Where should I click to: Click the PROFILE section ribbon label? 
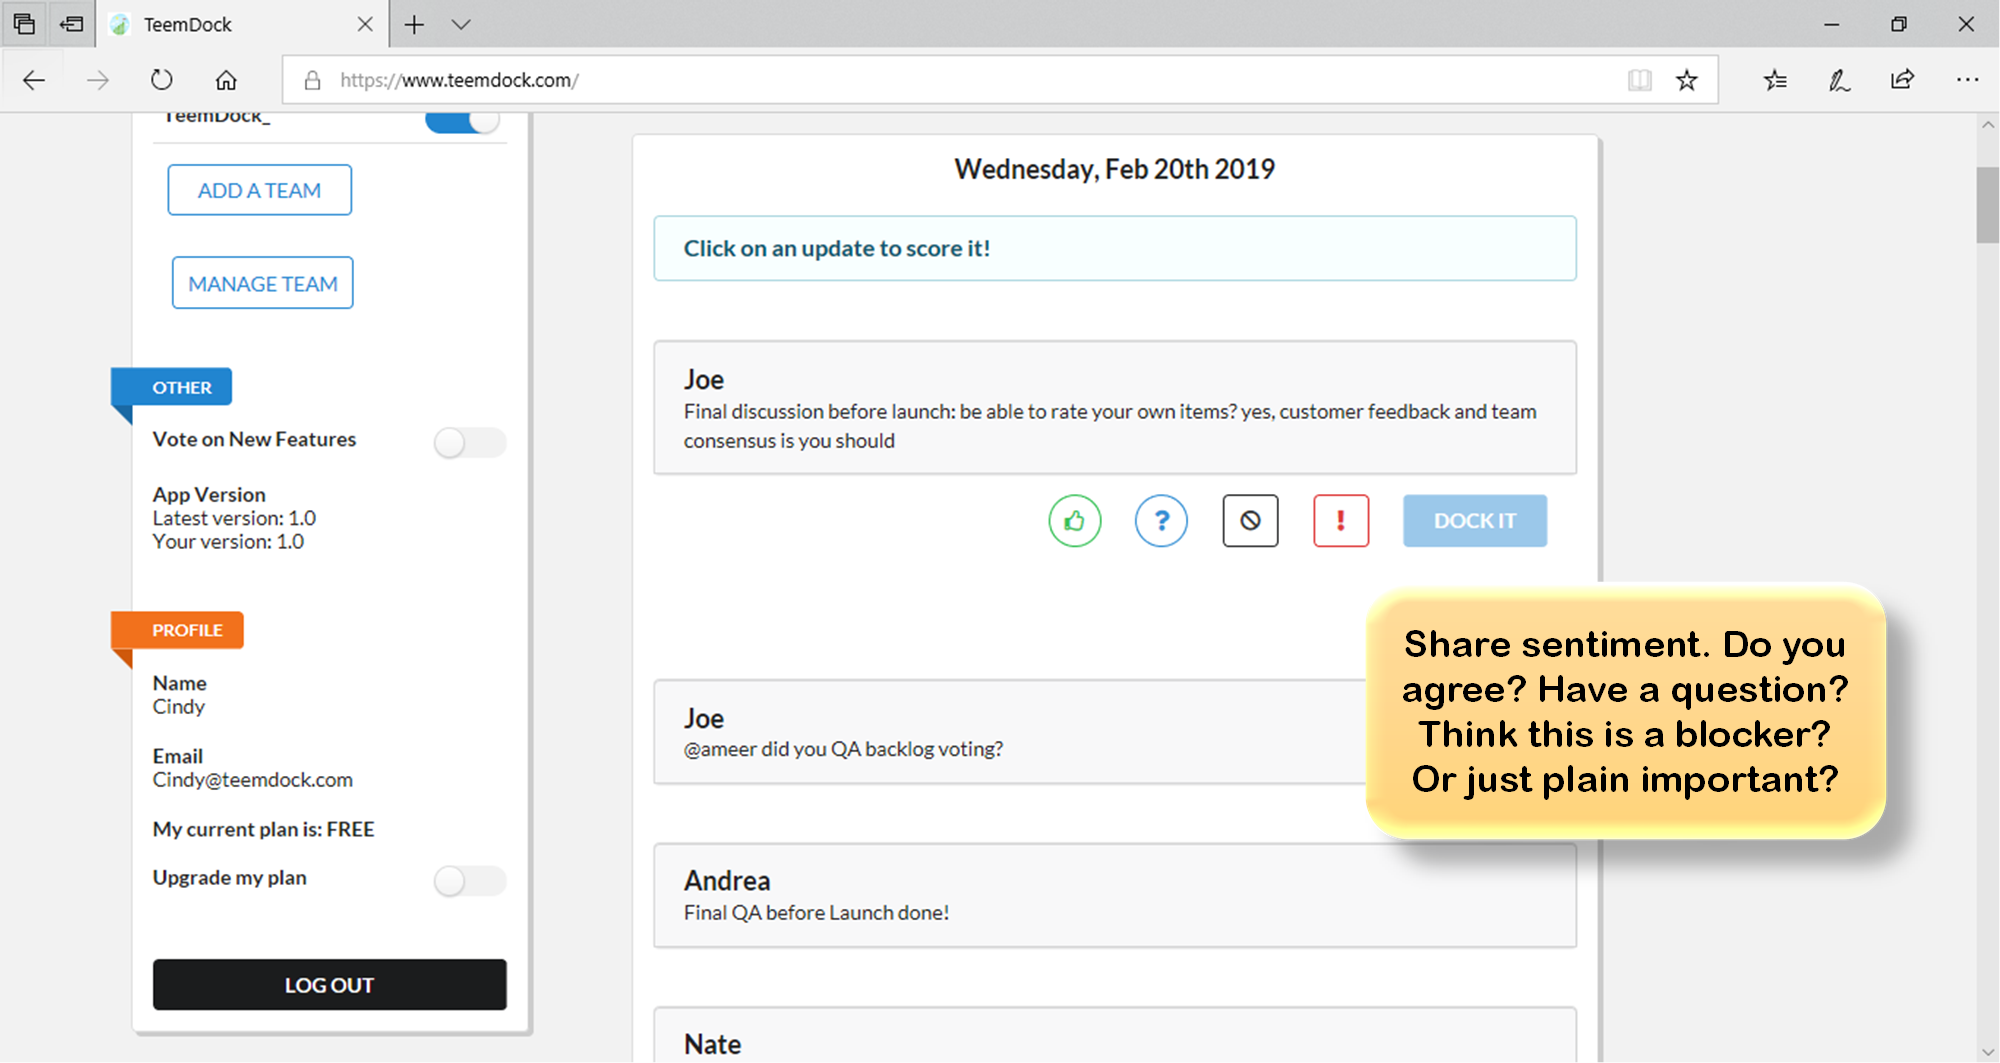[178, 630]
